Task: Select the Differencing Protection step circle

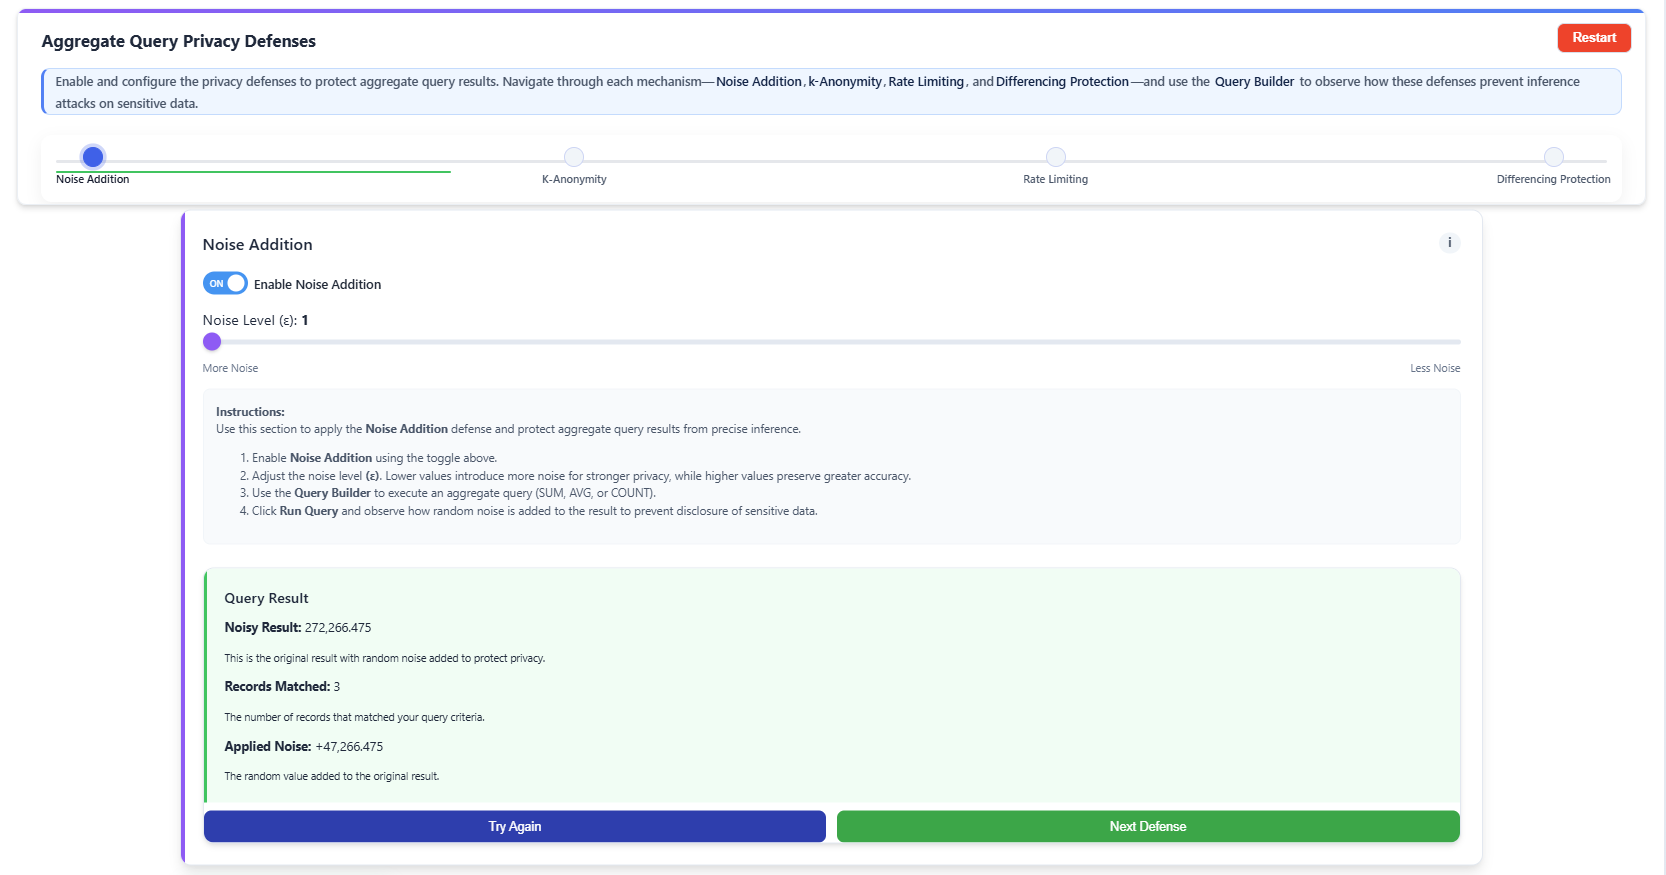Action: coord(1553,157)
